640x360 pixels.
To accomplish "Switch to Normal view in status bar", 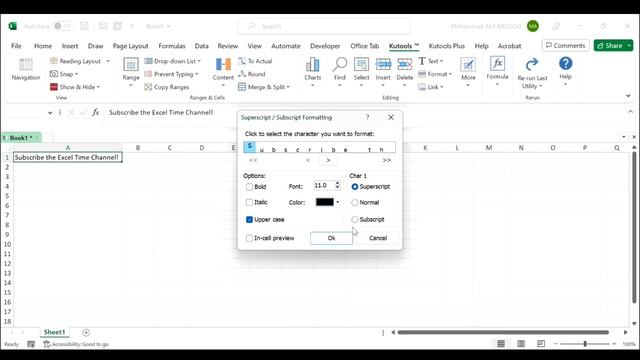I will click(x=501, y=344).
